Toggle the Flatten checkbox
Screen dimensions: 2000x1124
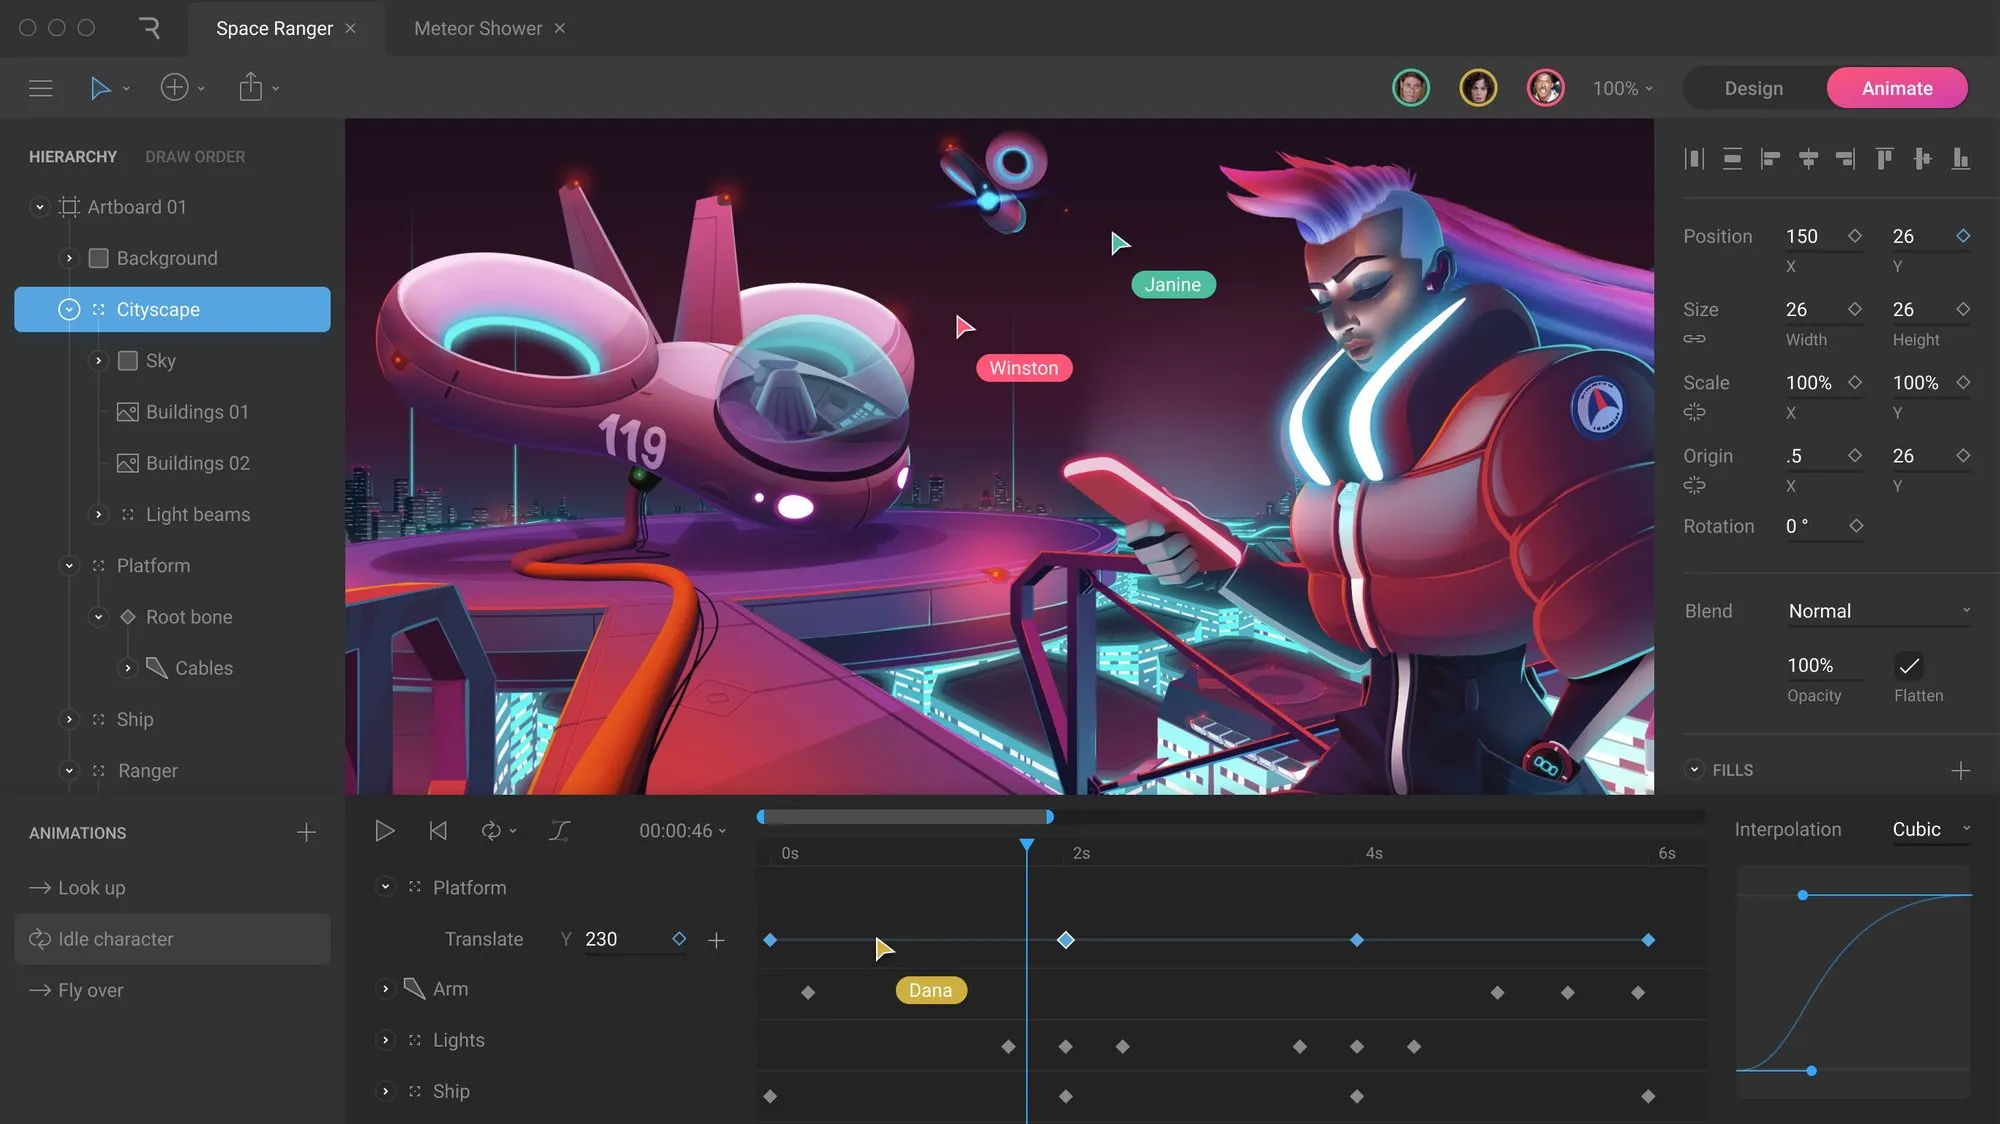(1908, 666)
